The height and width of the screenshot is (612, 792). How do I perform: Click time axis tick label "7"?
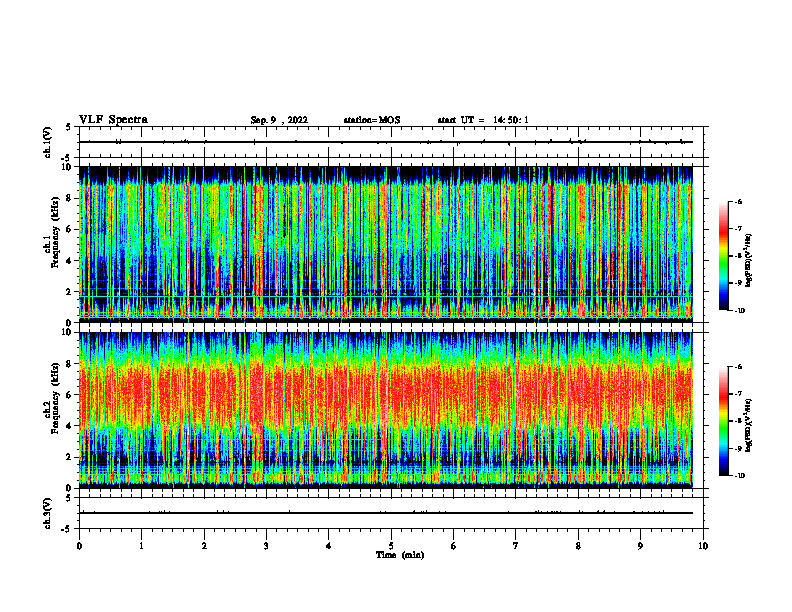click(x=516, y=546)
